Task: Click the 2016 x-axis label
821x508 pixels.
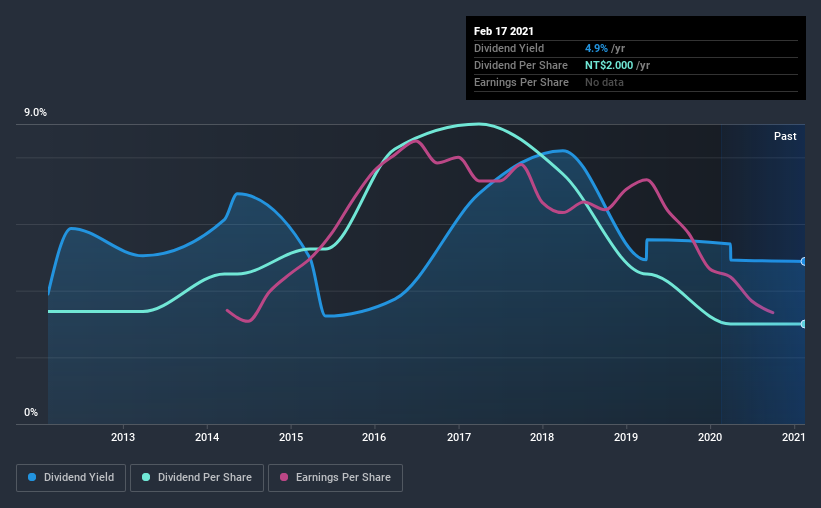Action: pyautogui.click(x=374, y=437)
